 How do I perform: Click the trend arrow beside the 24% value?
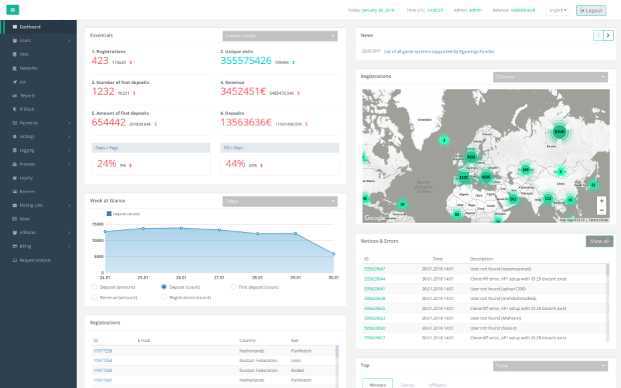(130, 165)
